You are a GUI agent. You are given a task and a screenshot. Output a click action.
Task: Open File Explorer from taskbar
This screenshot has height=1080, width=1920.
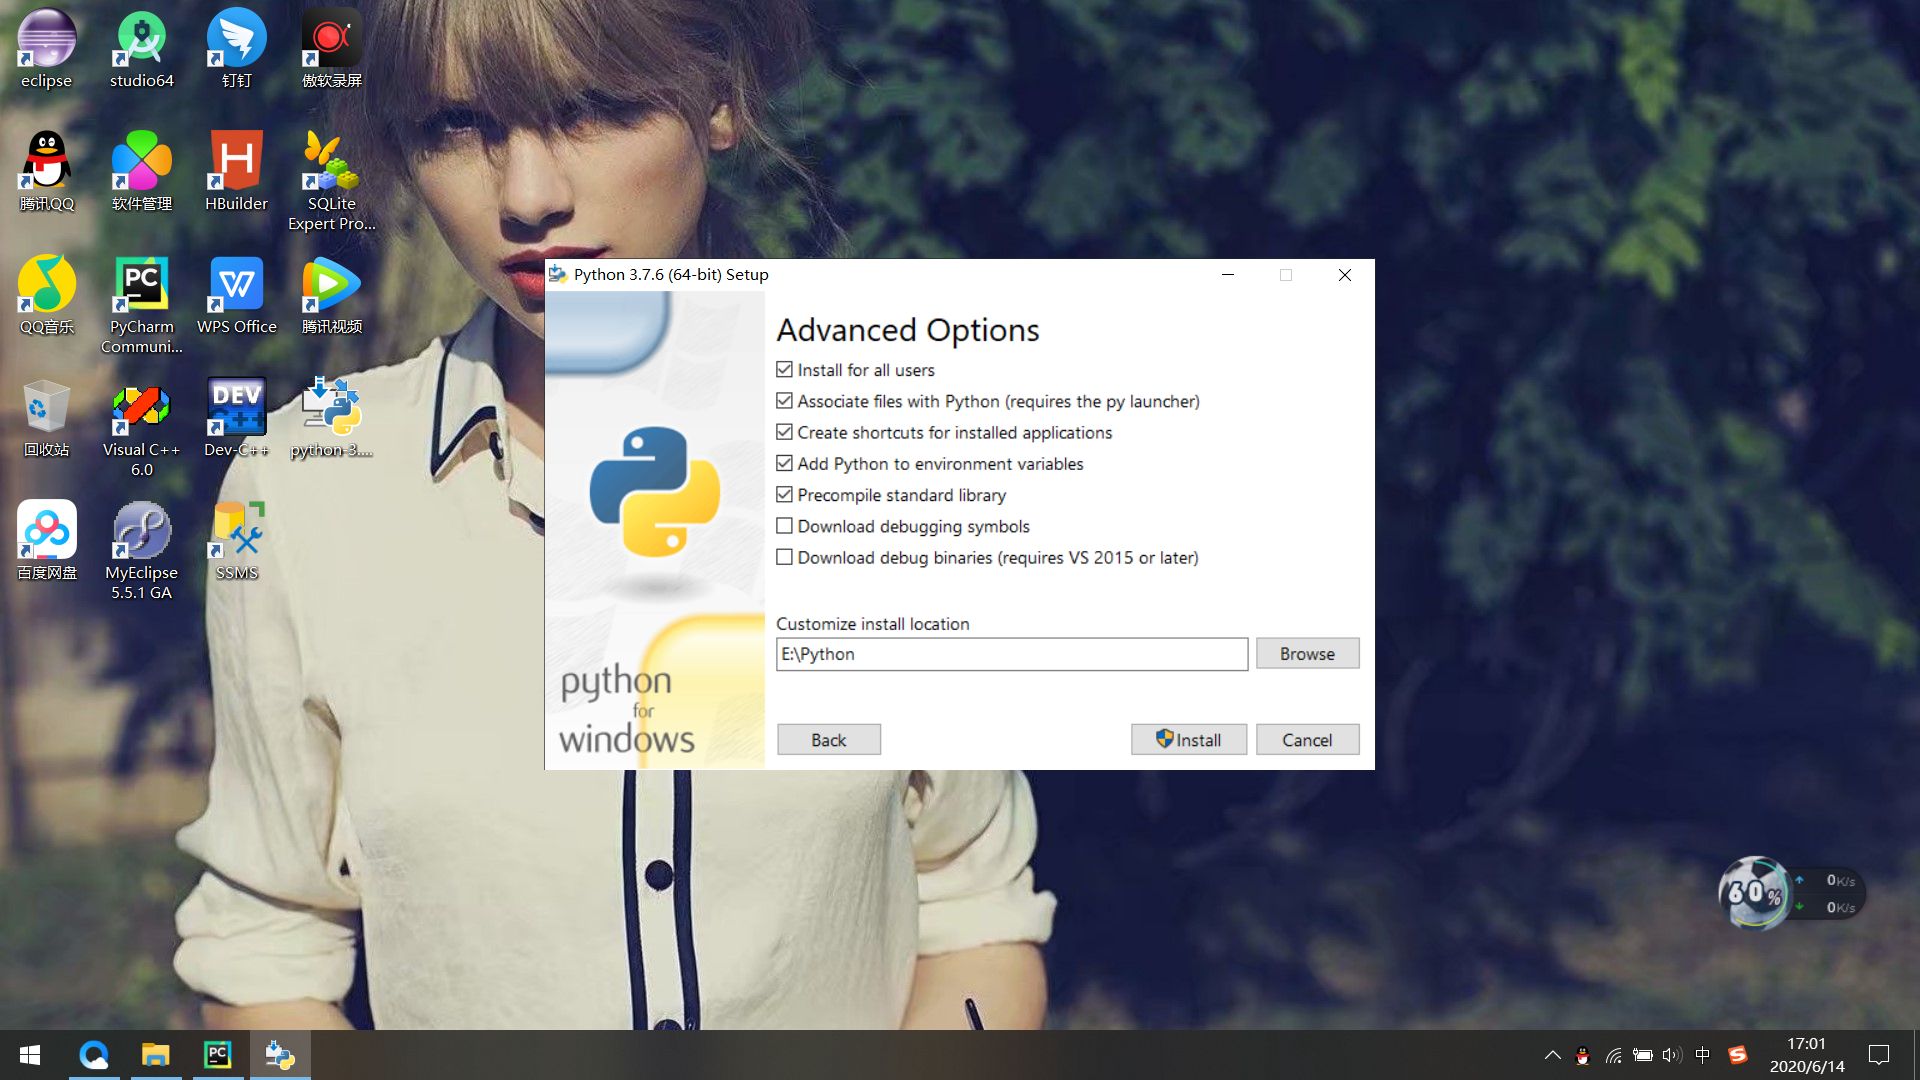156,1055
